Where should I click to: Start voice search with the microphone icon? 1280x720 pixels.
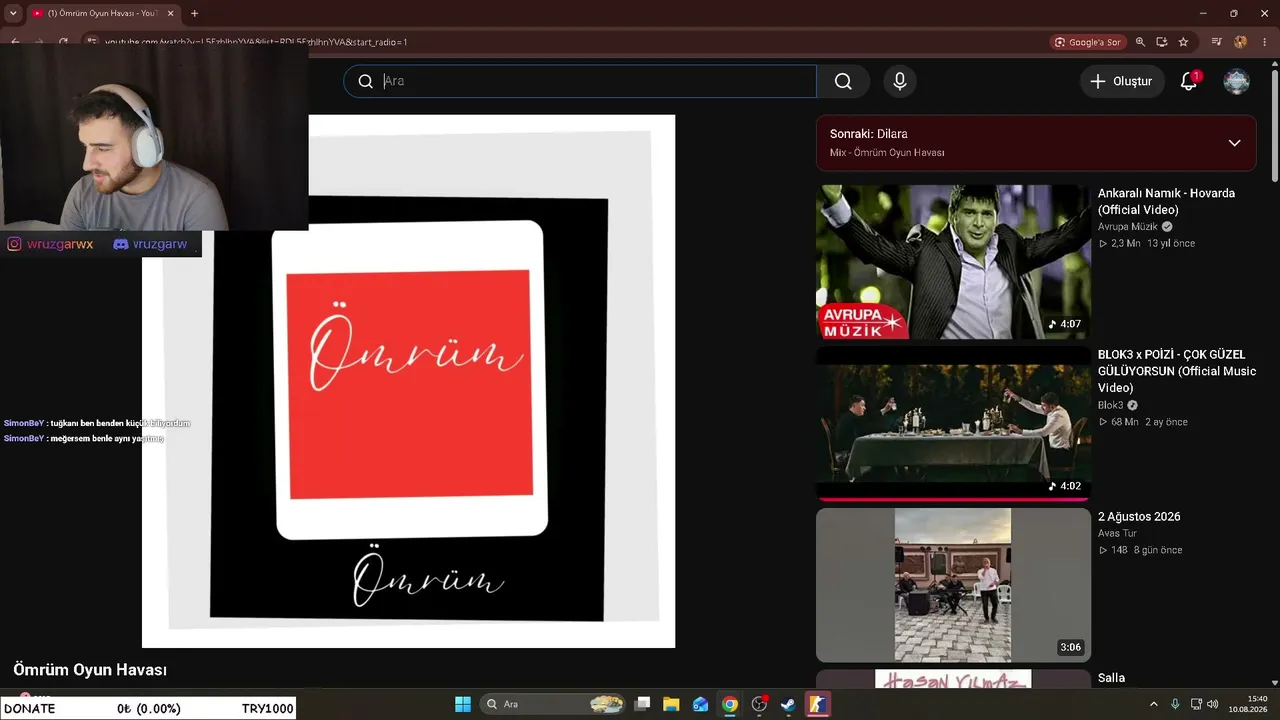pyautogui.click(x=900, y=81)
